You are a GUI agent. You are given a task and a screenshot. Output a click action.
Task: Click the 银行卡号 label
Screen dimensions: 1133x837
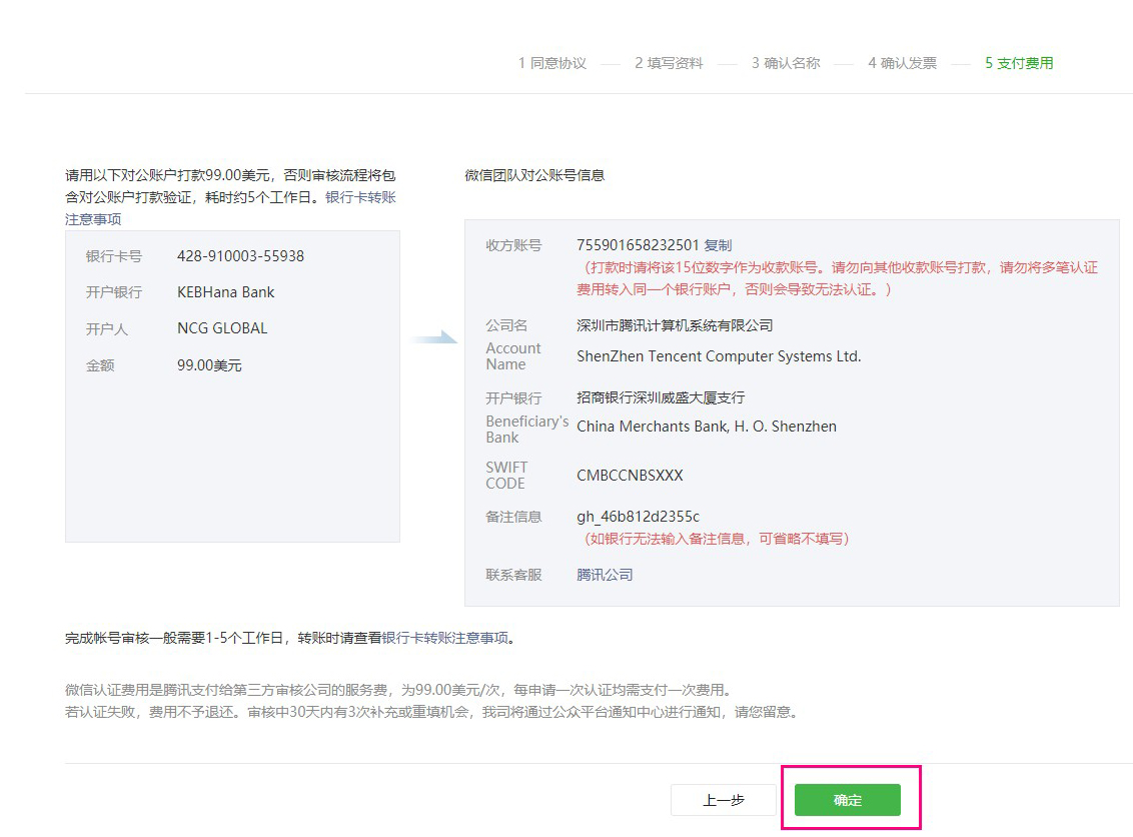113,256
